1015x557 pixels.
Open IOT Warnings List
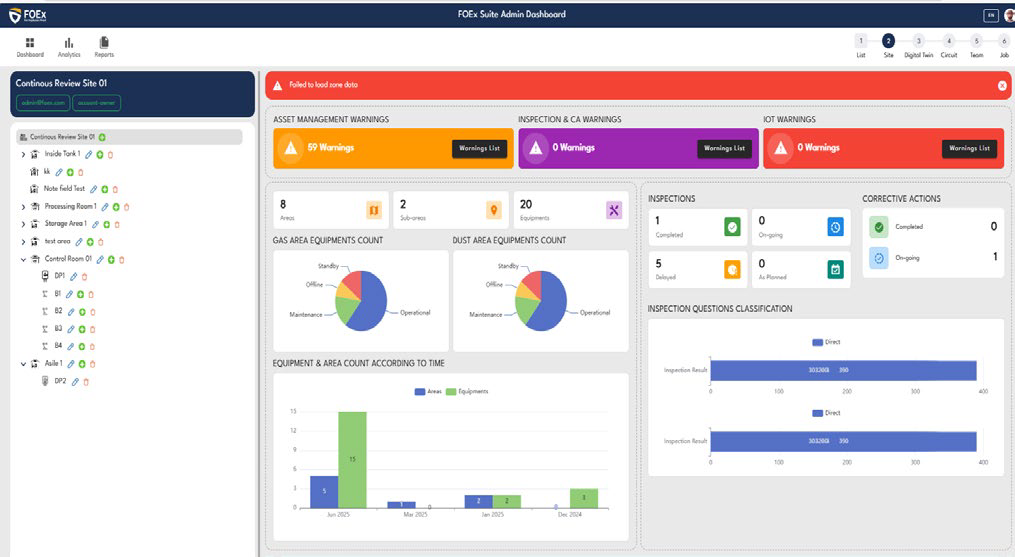pyautogui.click(x=969, y=148)
